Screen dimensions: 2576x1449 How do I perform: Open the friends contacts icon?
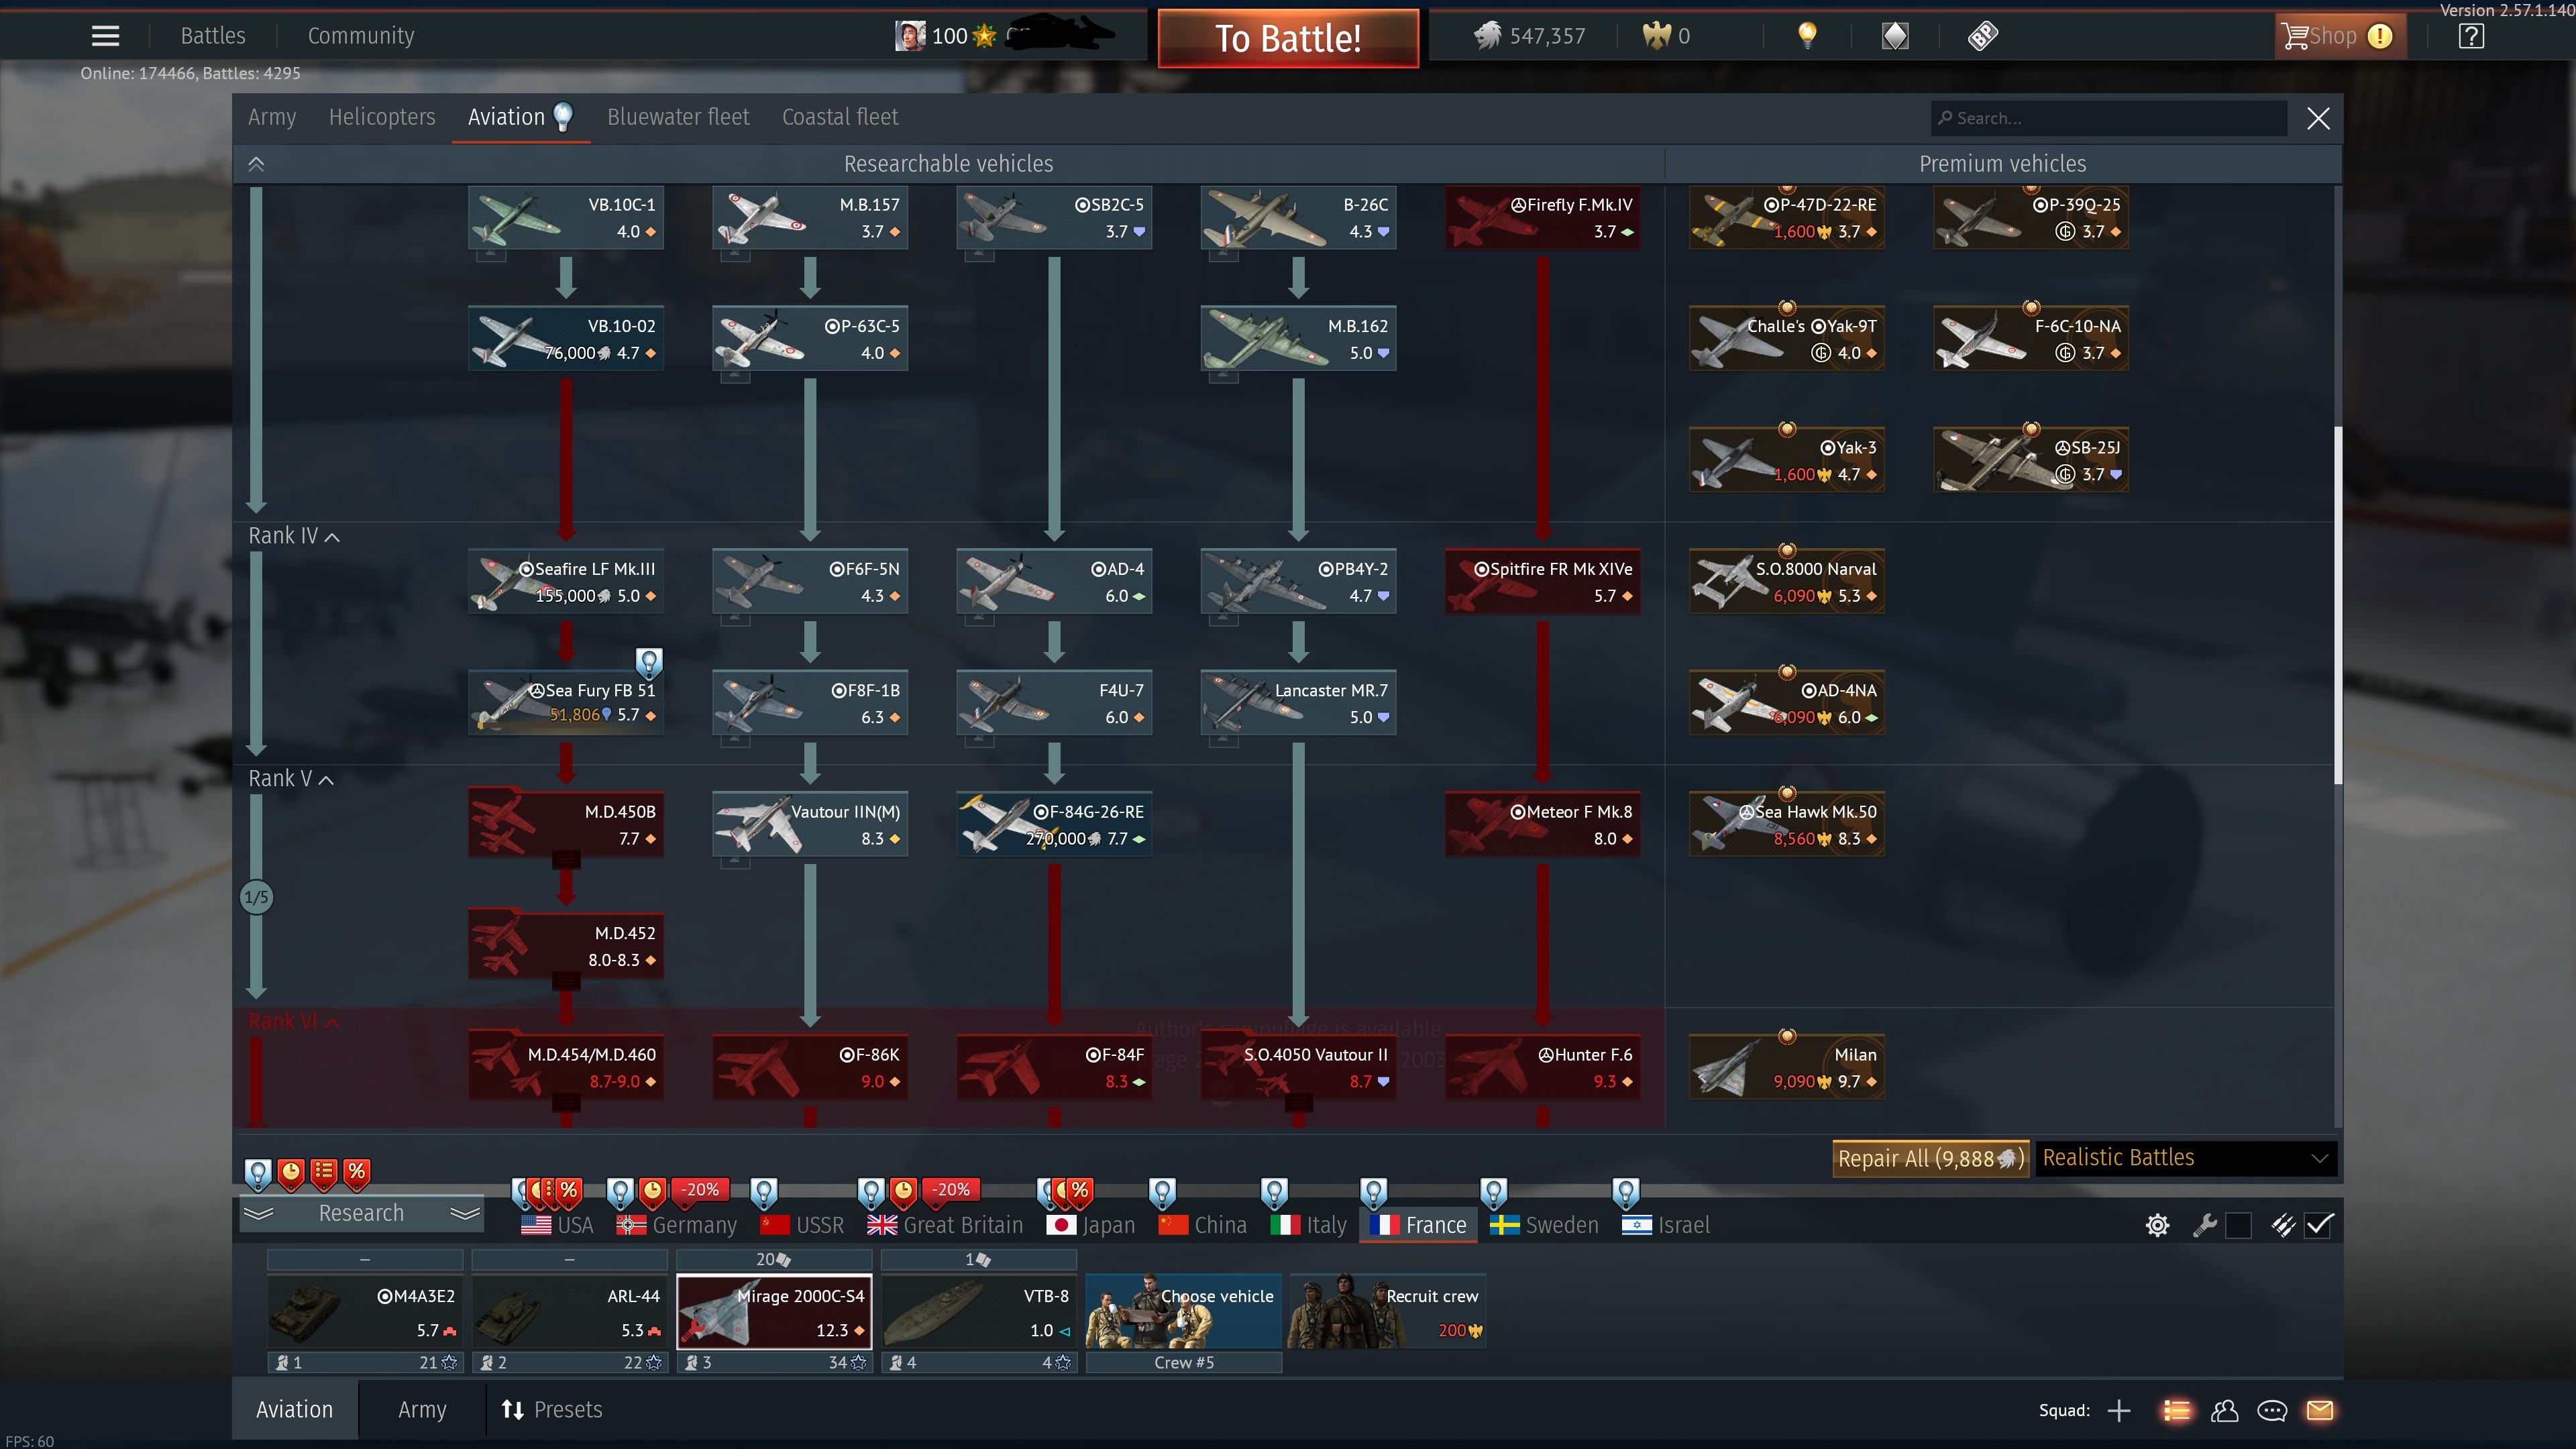pos(2224,1410)
